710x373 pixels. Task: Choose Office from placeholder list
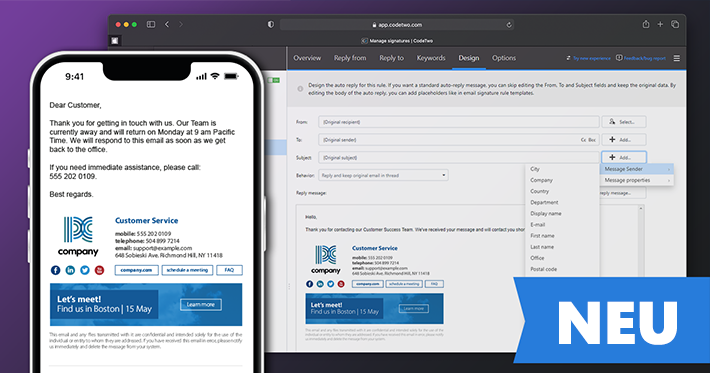click(537, 258)
